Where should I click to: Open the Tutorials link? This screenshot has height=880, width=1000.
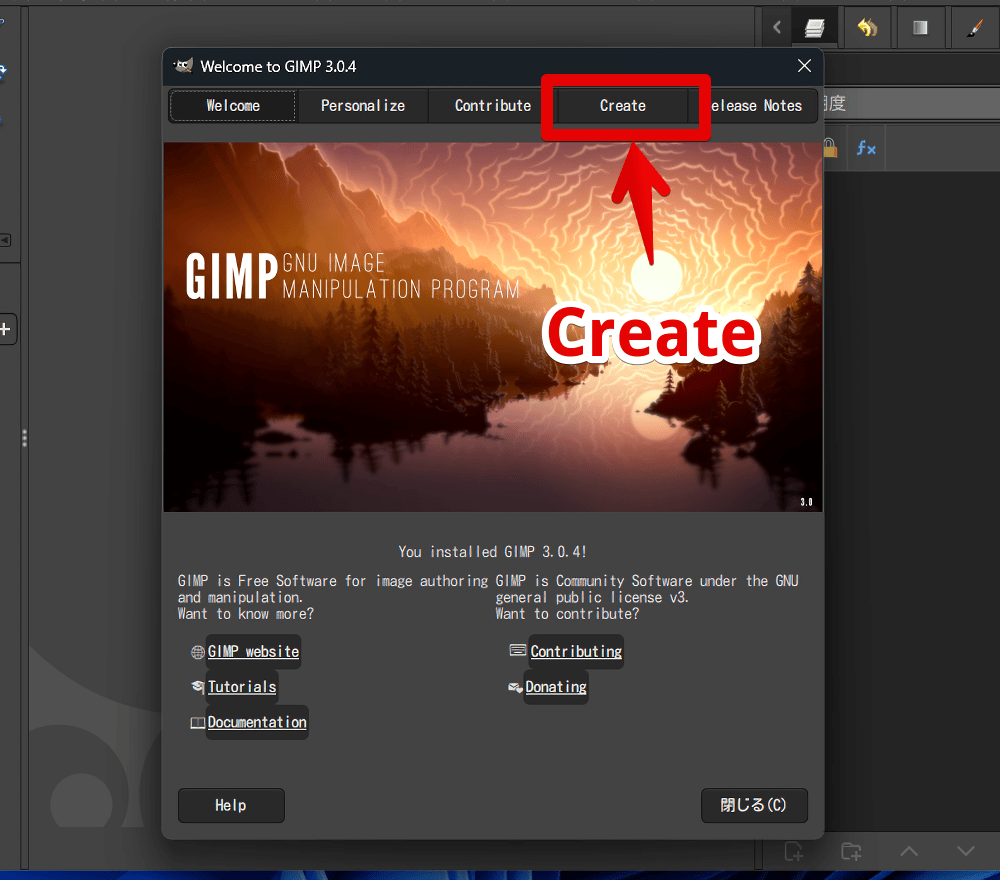pos(242,687)
